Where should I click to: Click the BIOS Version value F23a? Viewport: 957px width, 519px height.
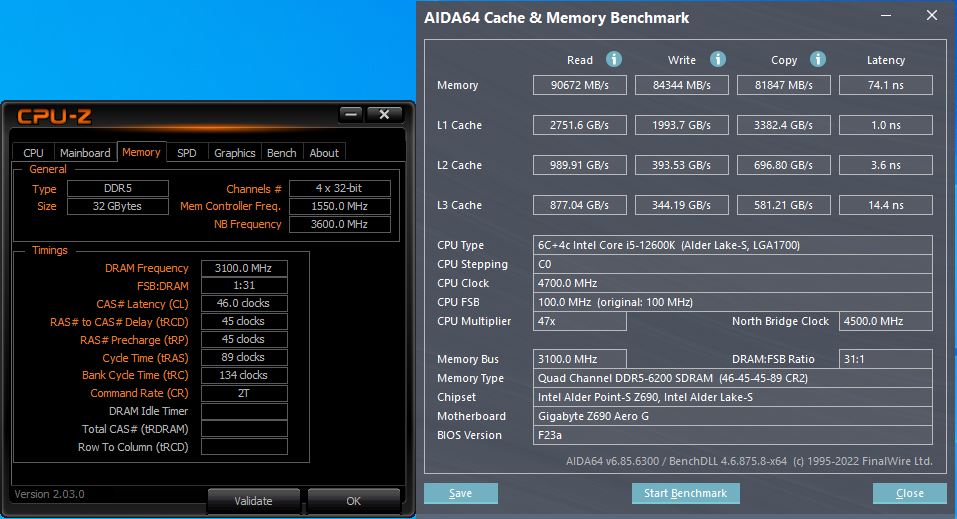(x=732, y=435)
